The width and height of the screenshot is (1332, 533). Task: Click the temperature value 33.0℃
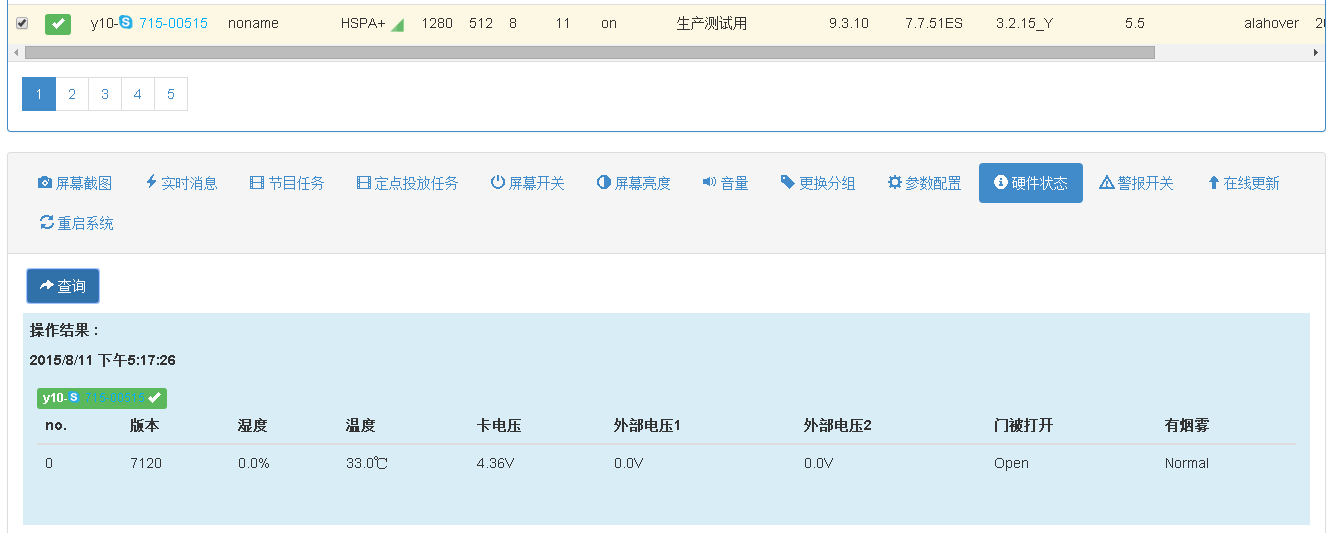pos(366,463)
